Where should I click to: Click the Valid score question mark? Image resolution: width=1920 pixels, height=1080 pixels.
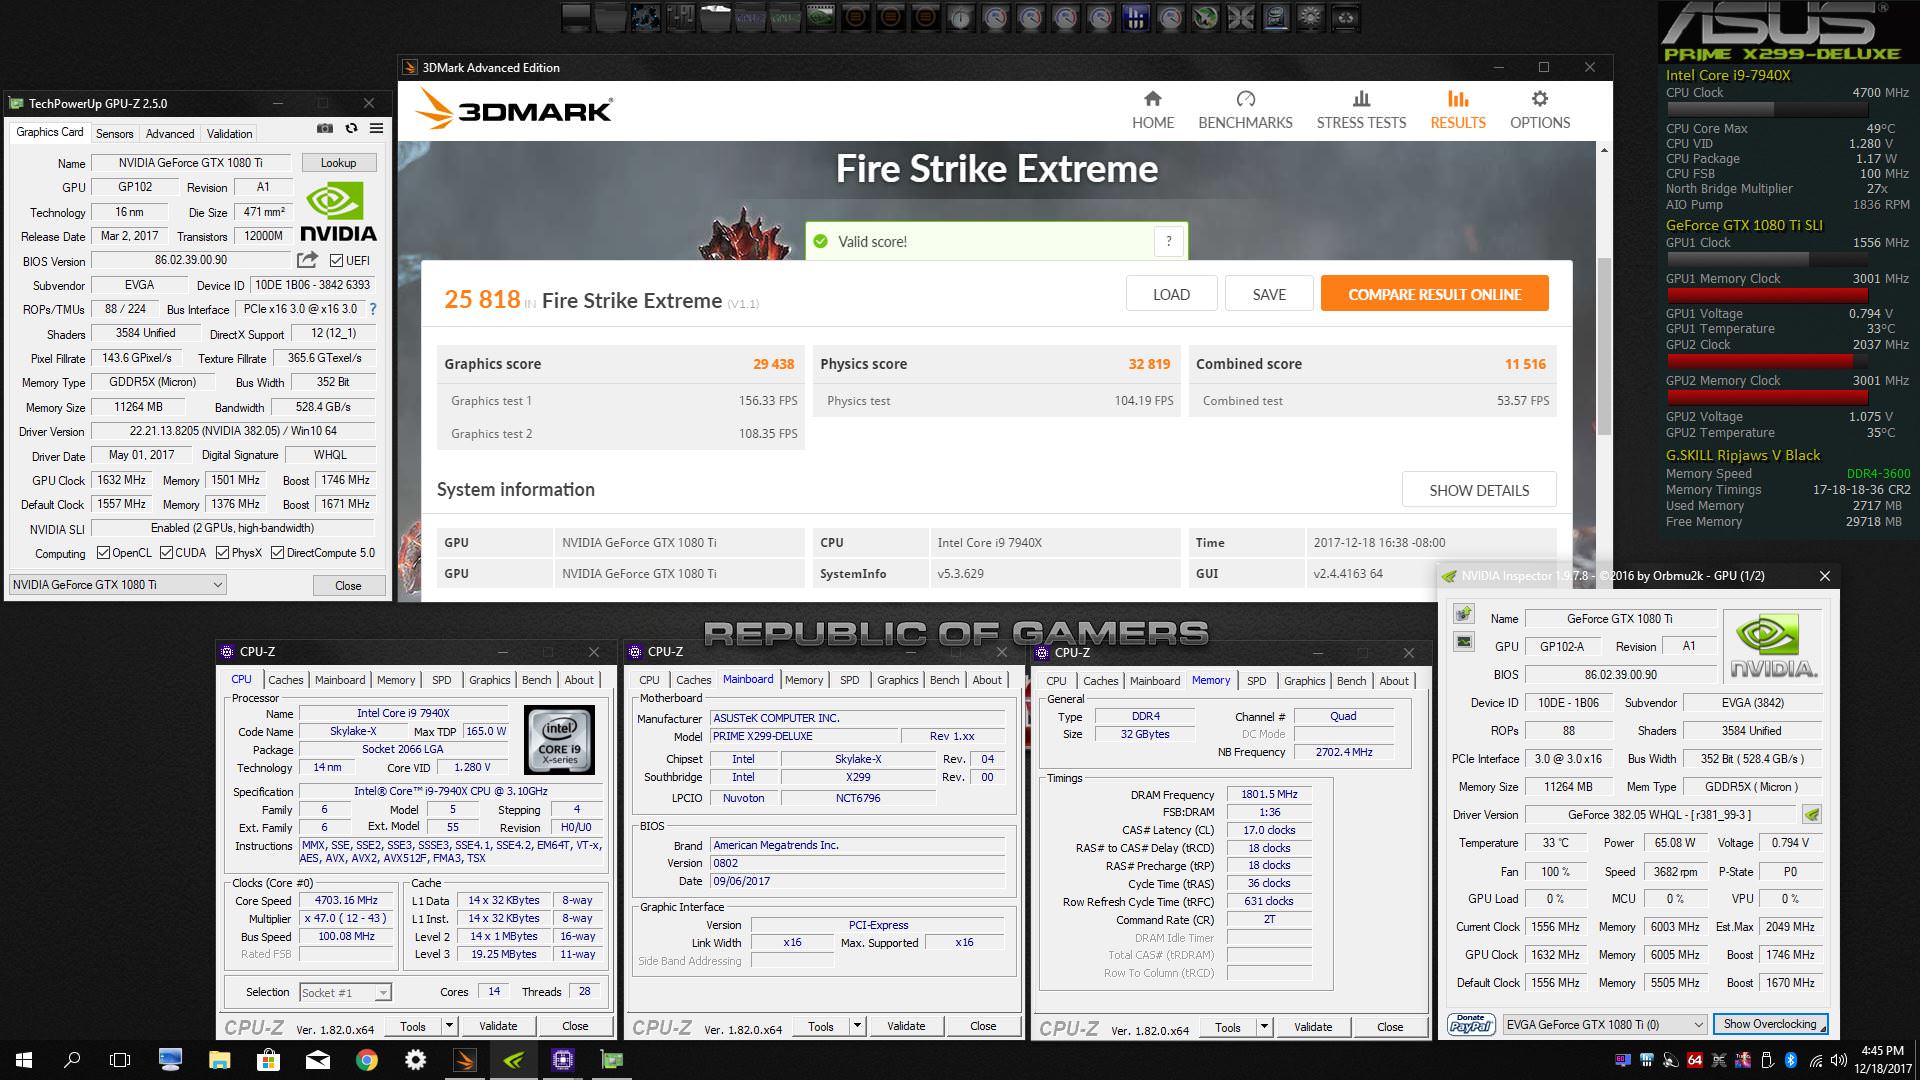[1169, 241]
